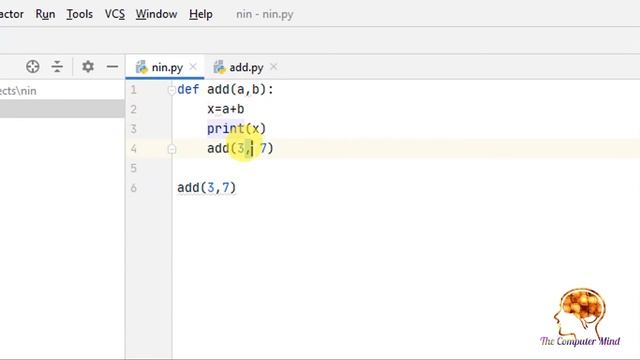640x360 pixels.
Task: Click the collapse all icon in project panel
Action: coord(57,67)
